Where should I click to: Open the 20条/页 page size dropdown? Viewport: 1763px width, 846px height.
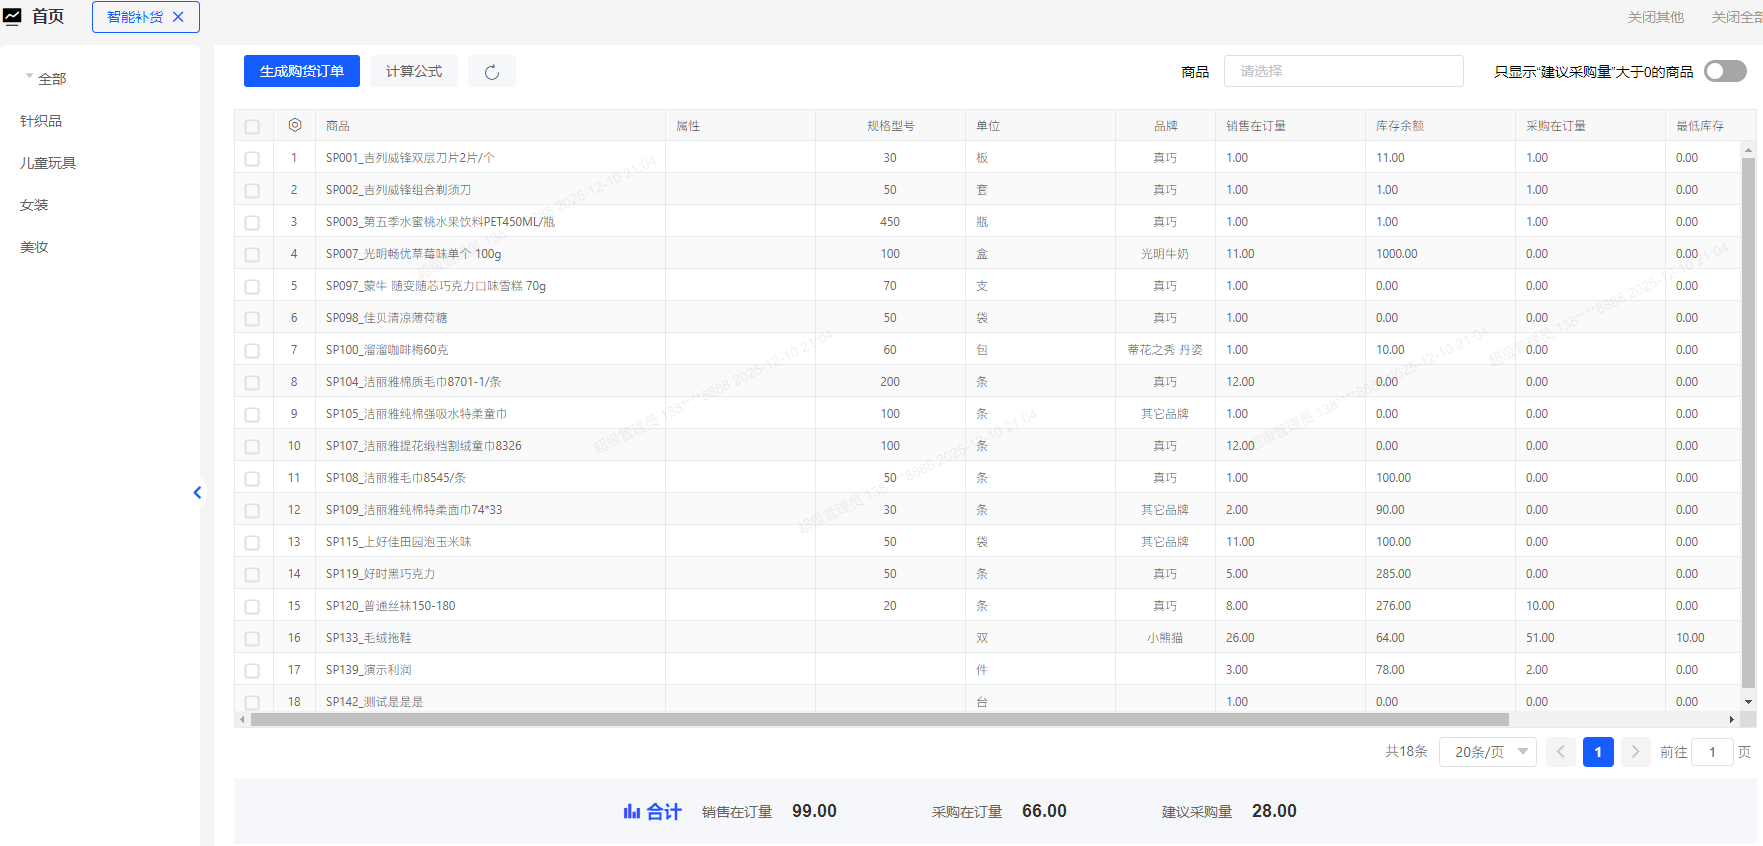coord(1487,752)
